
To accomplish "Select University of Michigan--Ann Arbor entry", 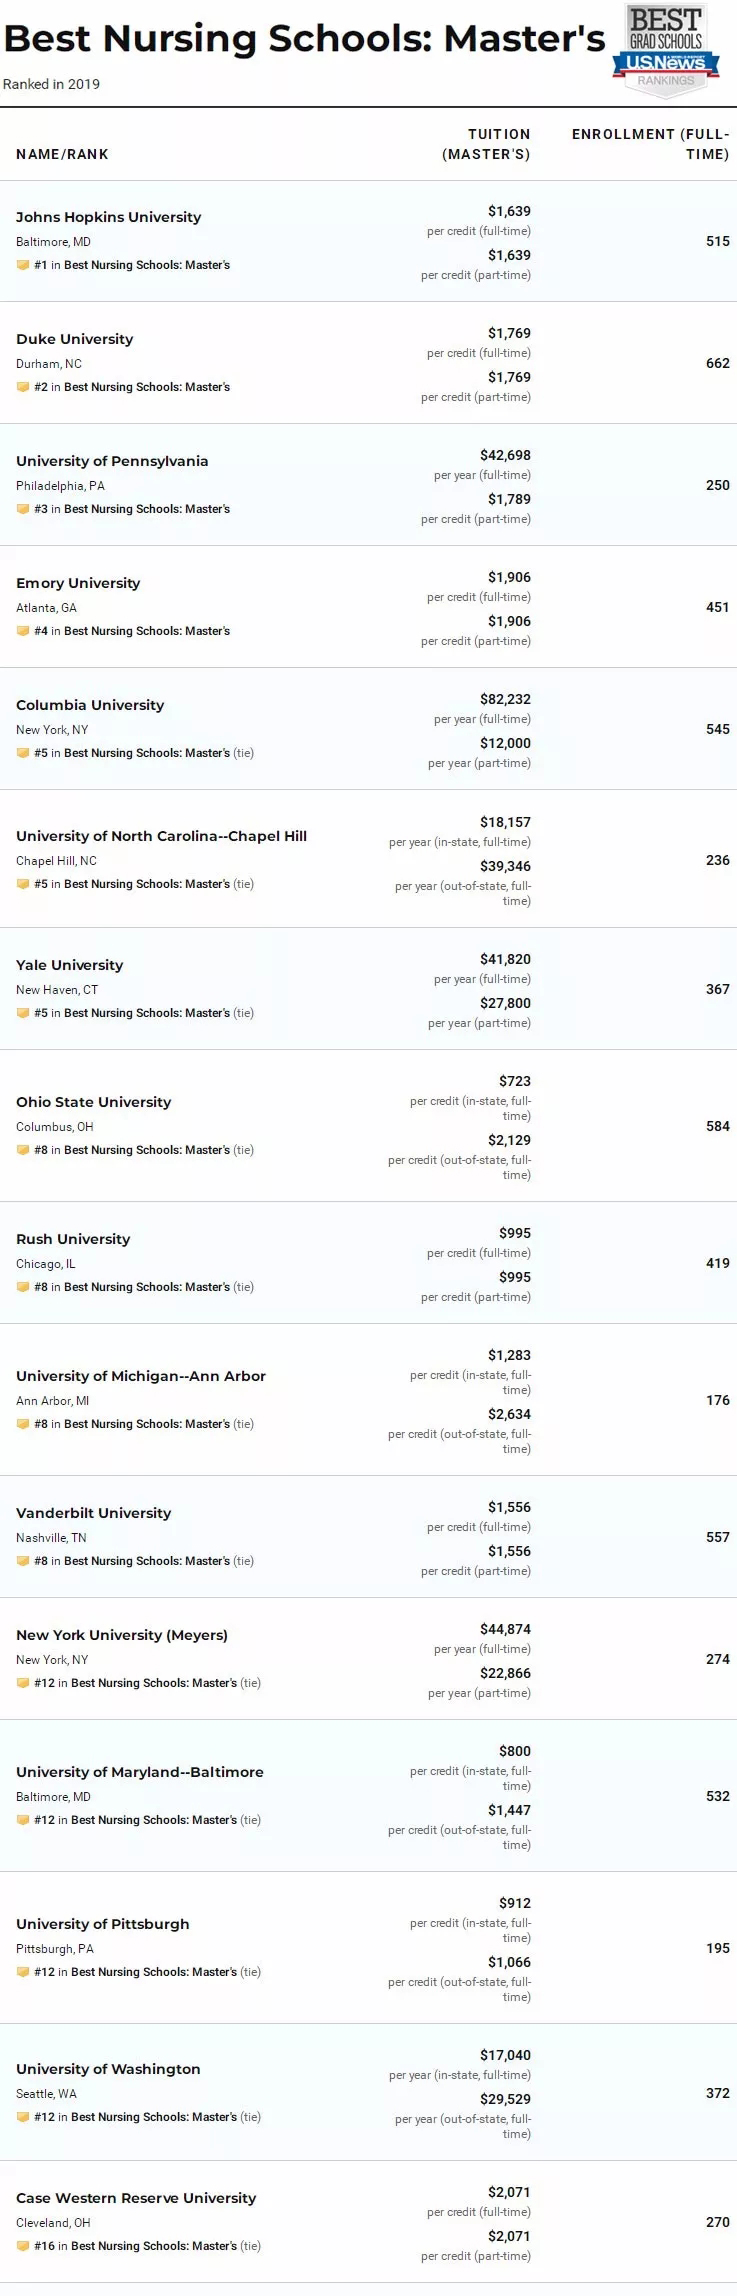I will click(x=141, y=1376).
